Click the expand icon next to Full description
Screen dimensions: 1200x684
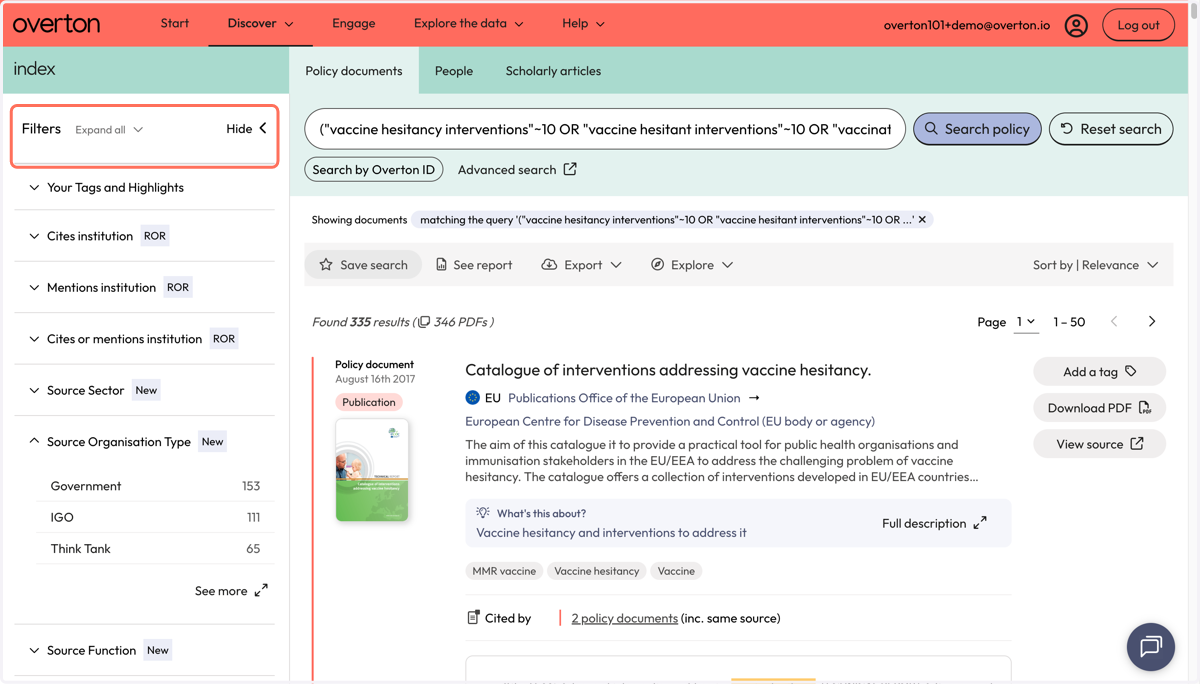coord(980,523)
